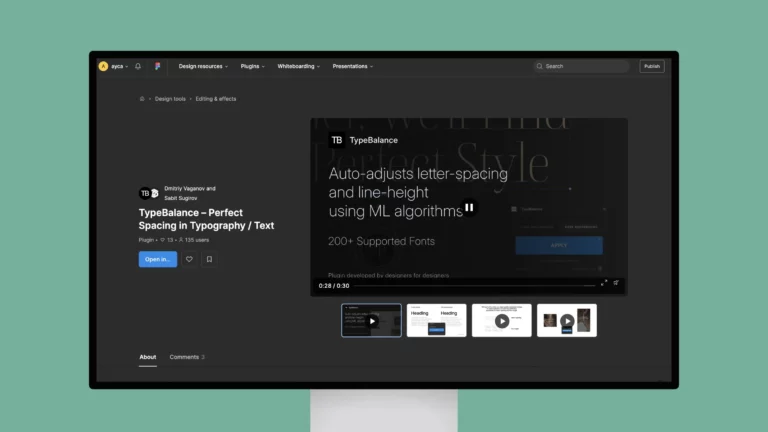Open the ayca account dropdown
768x432 pixels.
click(x=112, y=66)
